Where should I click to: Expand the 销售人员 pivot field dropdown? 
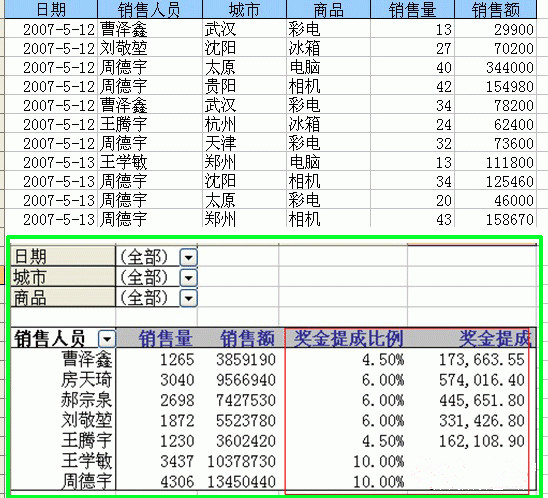107,339
